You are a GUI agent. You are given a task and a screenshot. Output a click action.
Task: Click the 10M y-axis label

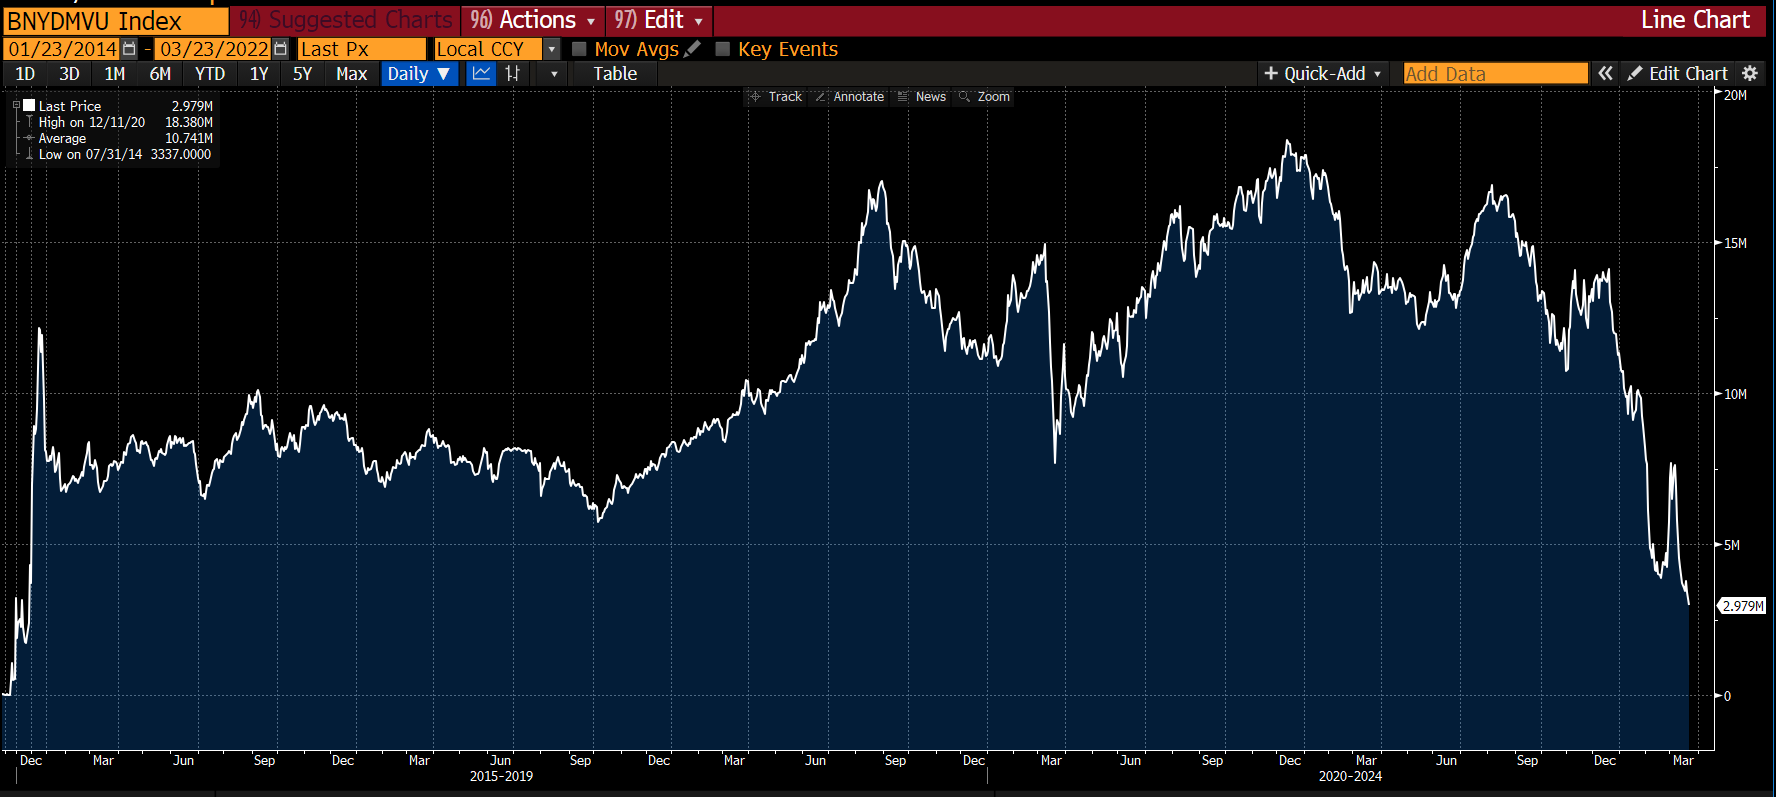[x=1735, y=394]
